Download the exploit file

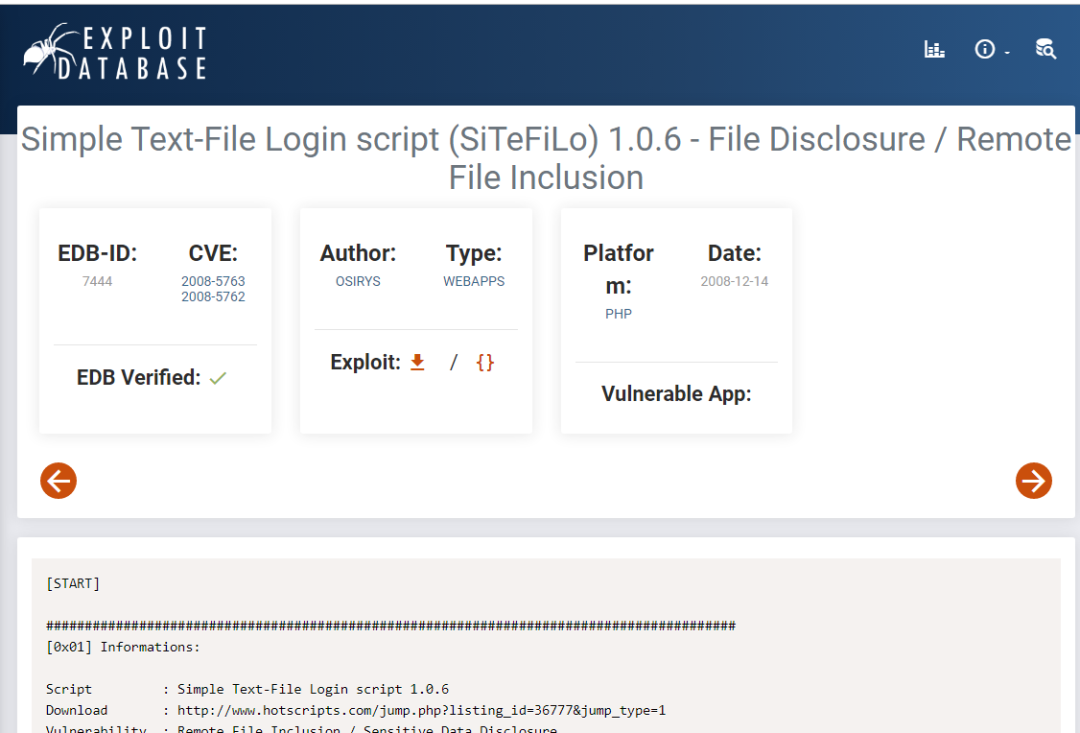417,362
